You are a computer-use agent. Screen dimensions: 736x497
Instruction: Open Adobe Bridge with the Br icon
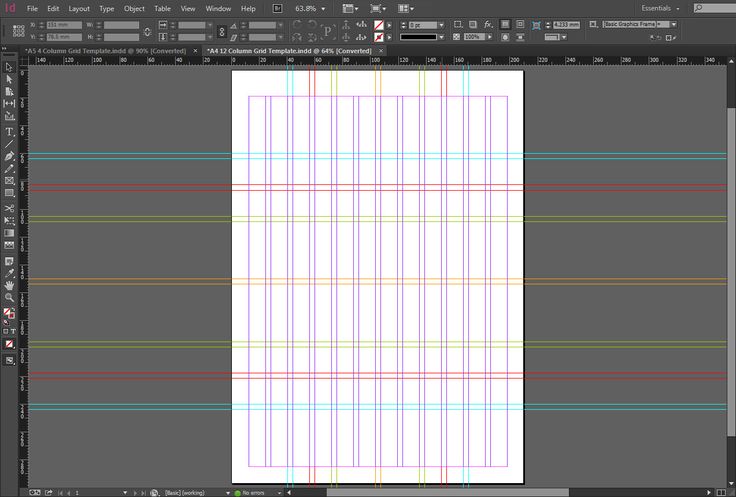[x=278, y=8]
